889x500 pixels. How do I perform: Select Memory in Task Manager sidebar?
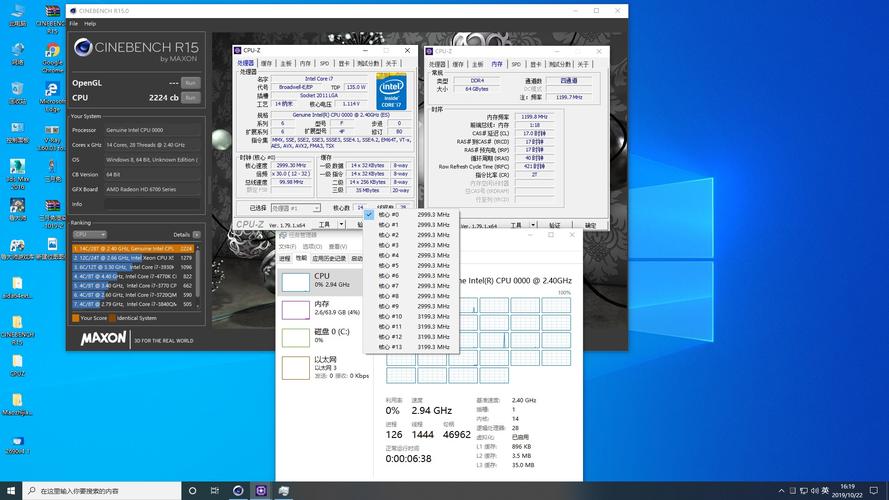(x=321, y=309)
